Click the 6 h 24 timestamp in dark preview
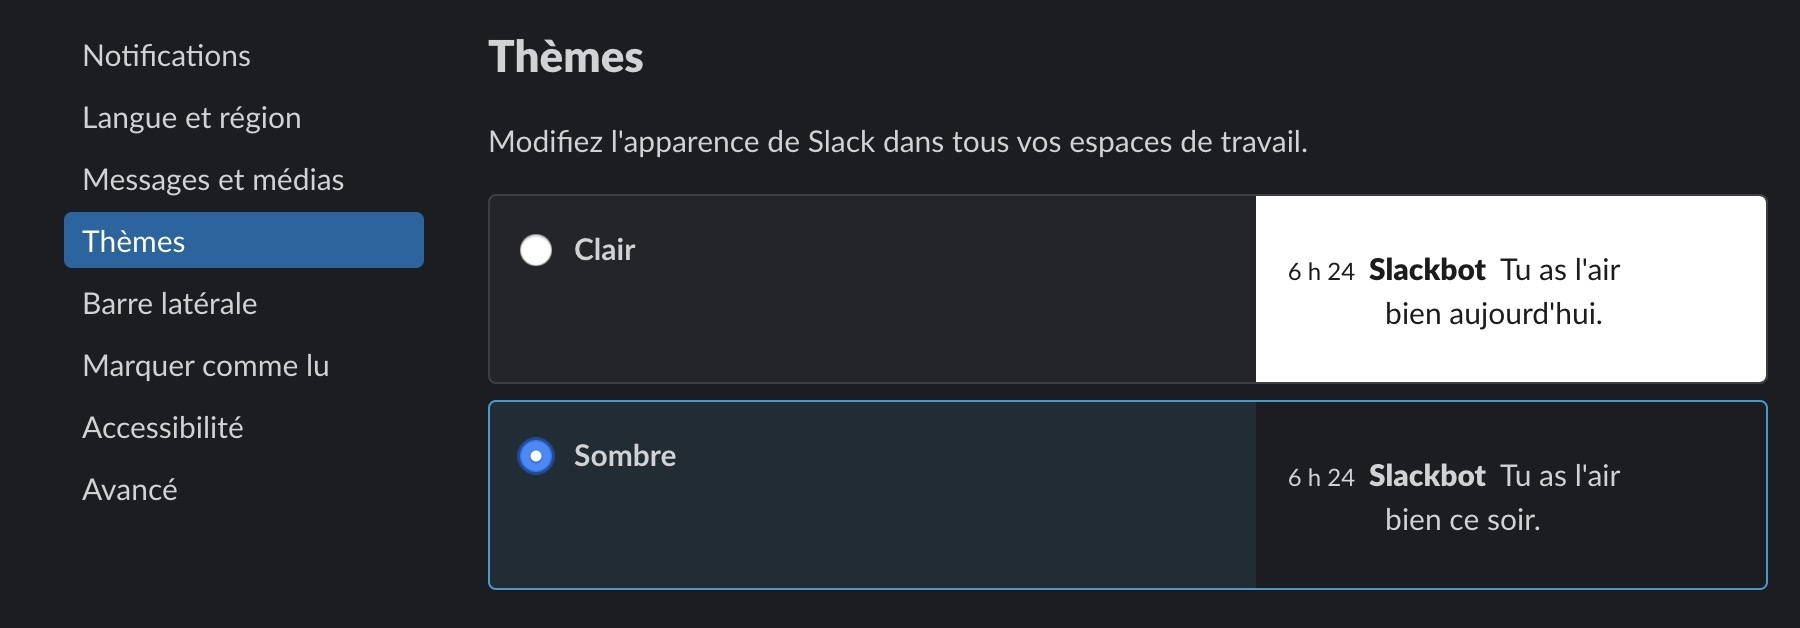 point(1320,478)
